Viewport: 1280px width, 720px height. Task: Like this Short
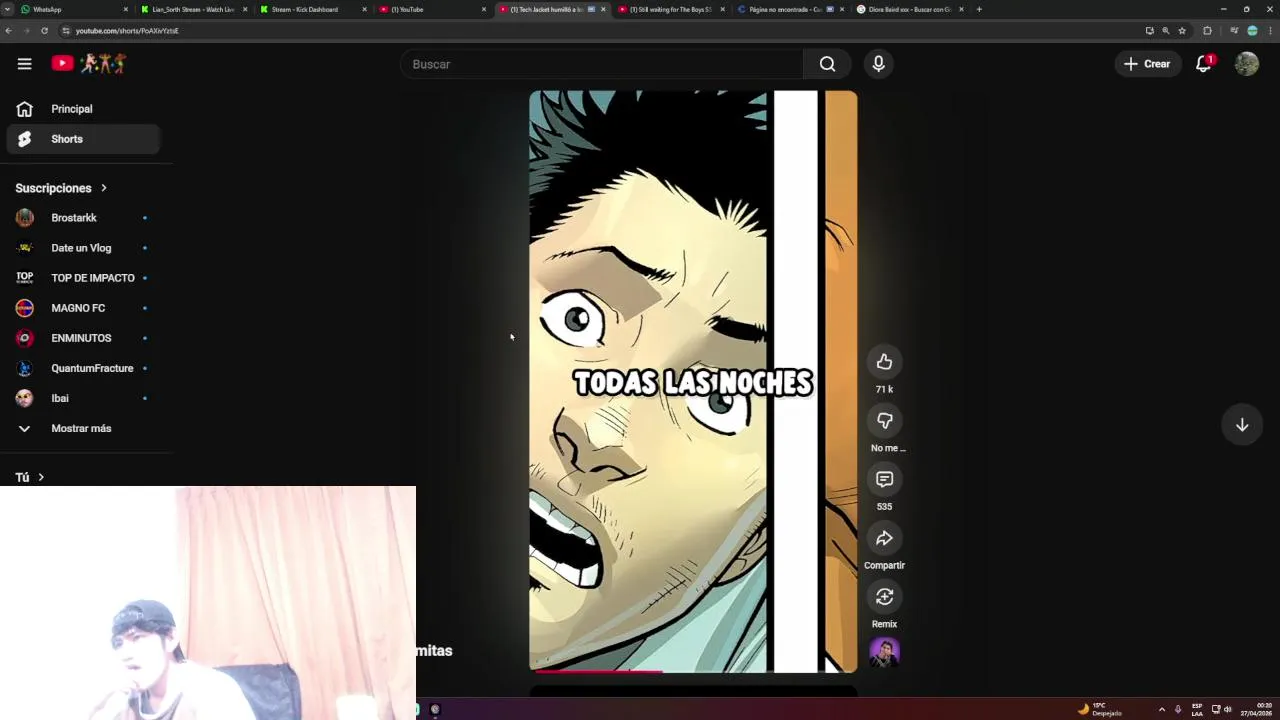click(x=884, y=362)
